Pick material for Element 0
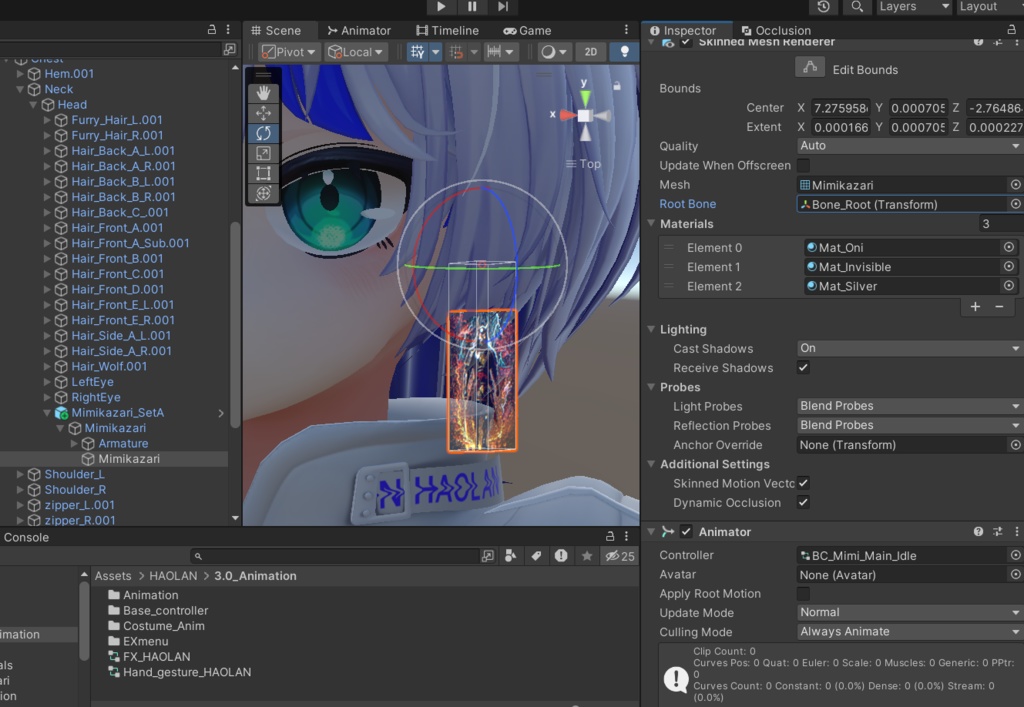1024x707 pixels. [1008, 247]
